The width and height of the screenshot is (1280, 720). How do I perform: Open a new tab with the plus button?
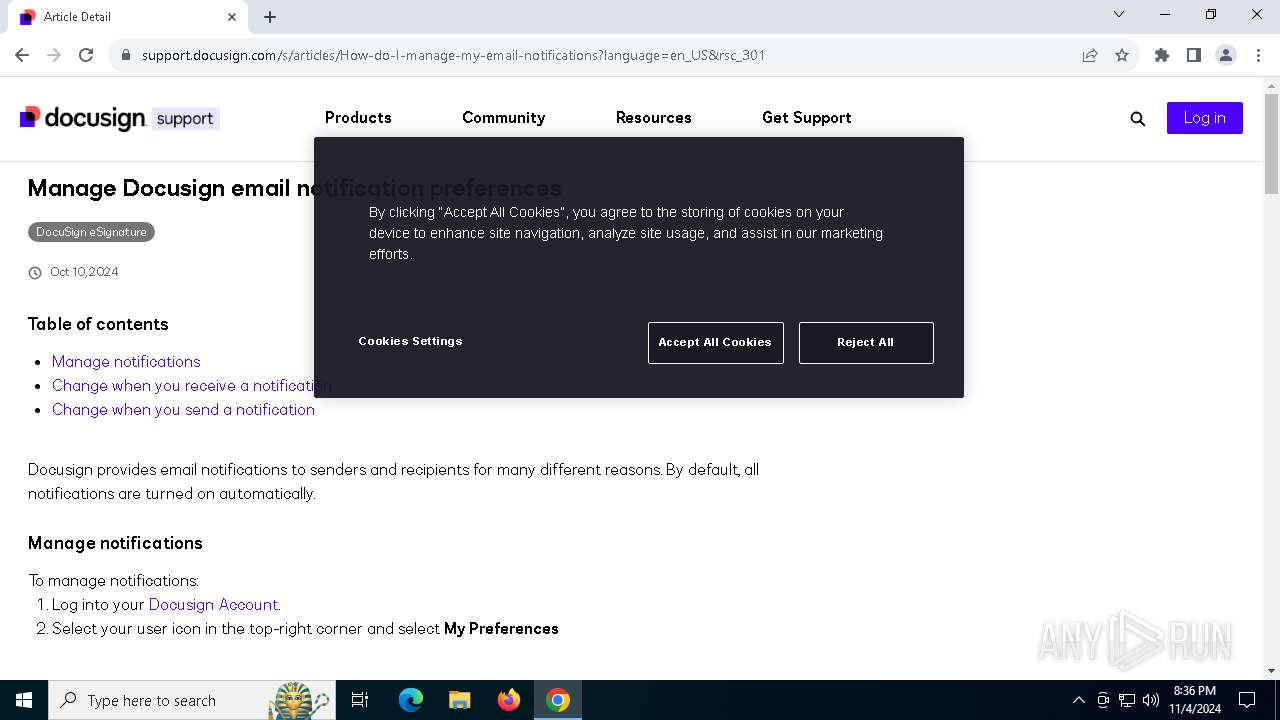[270, 17]
